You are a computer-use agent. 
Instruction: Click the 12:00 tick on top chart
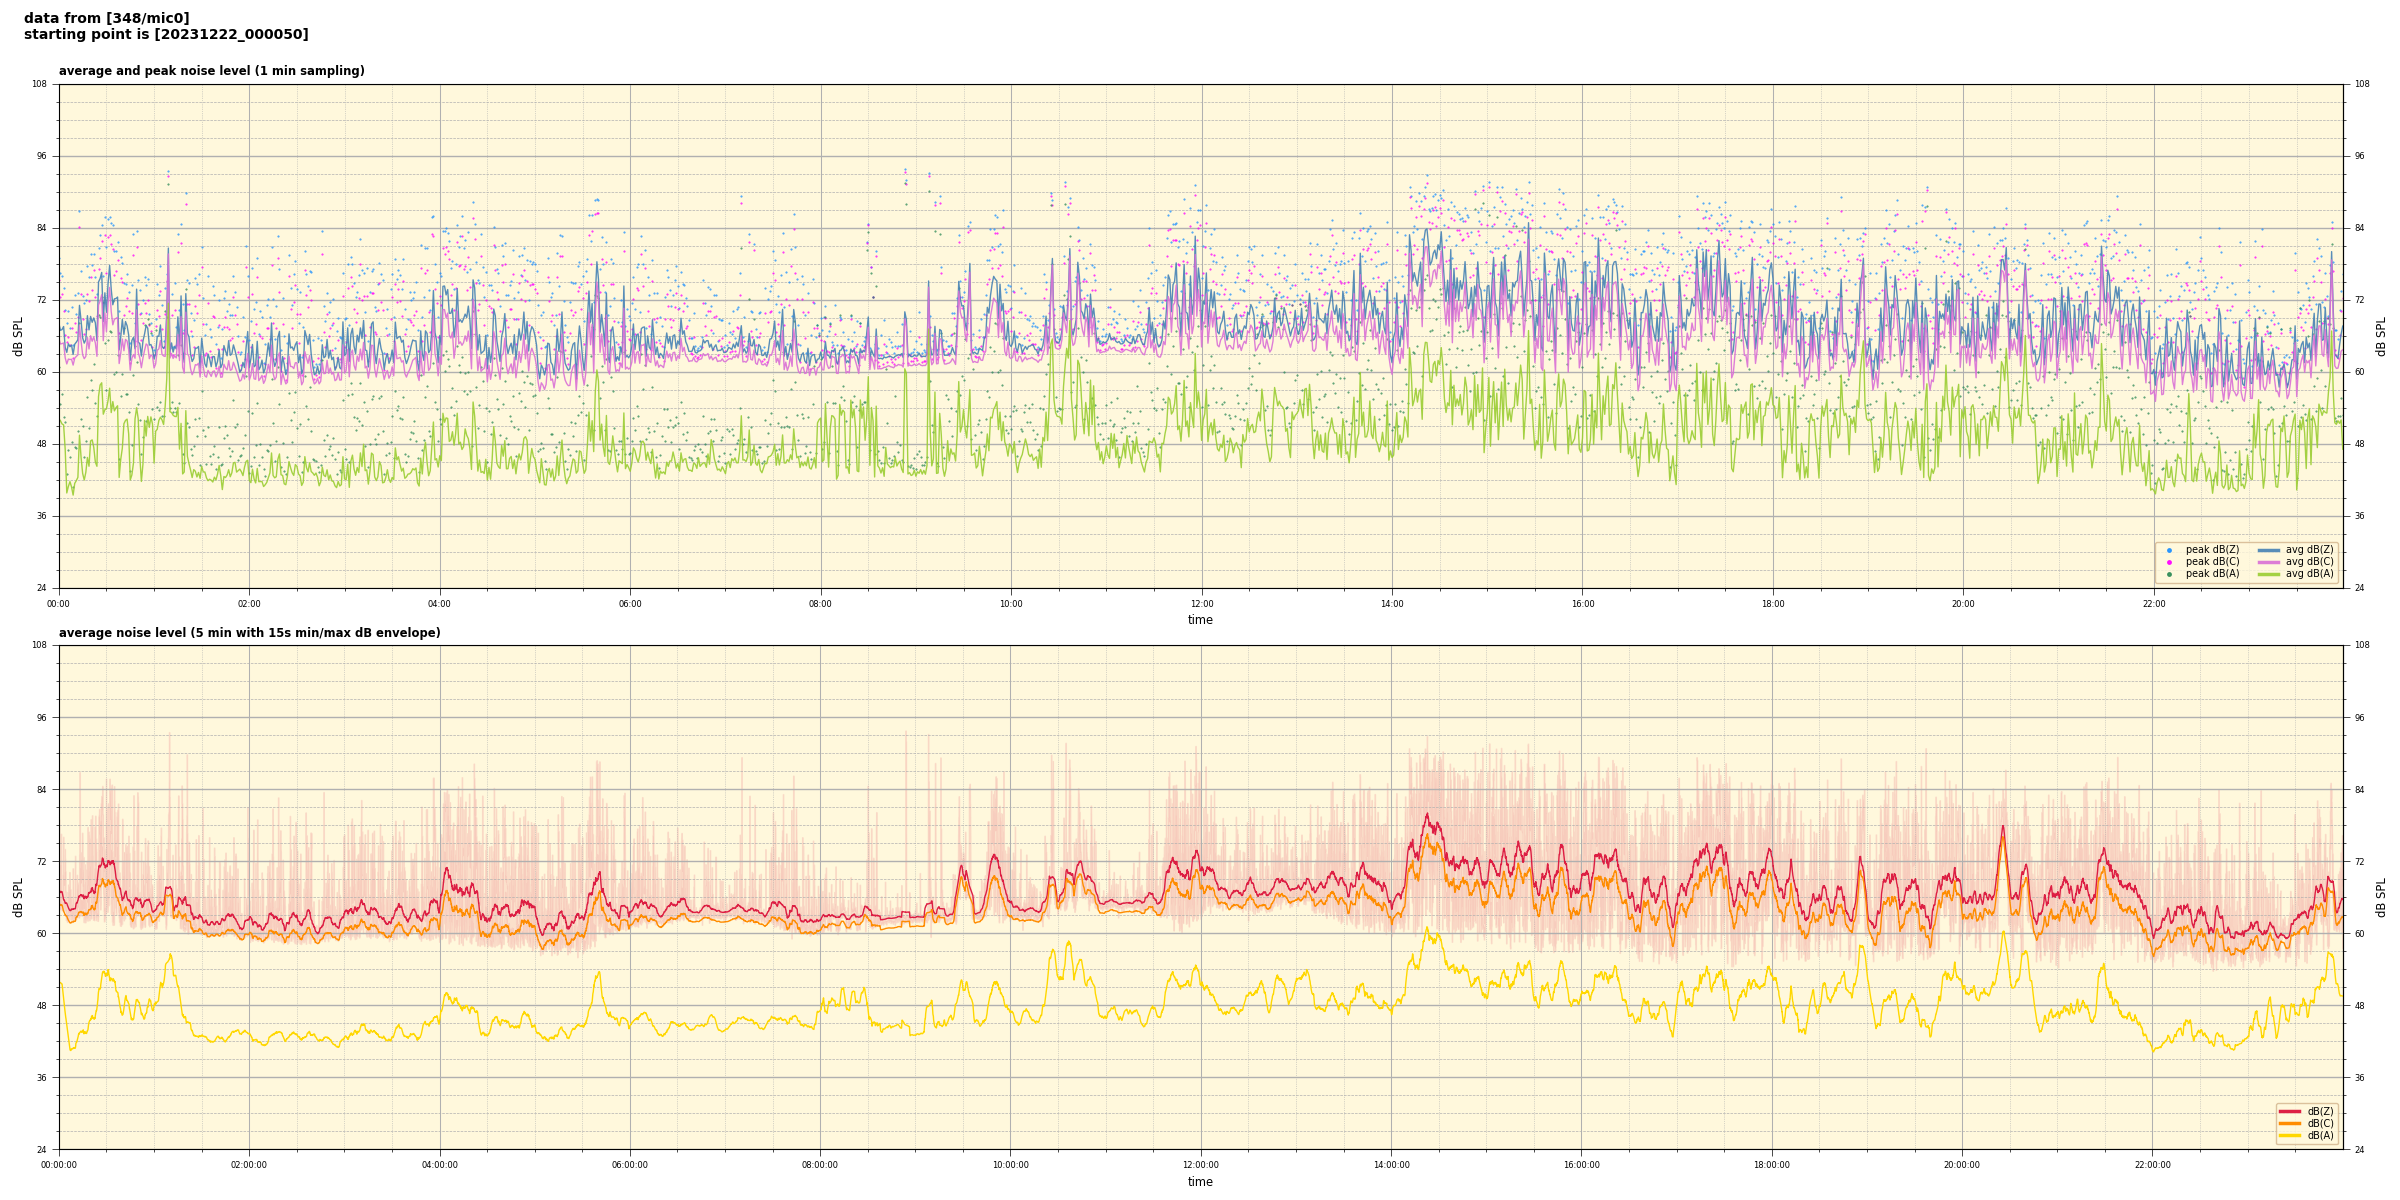1201,604
